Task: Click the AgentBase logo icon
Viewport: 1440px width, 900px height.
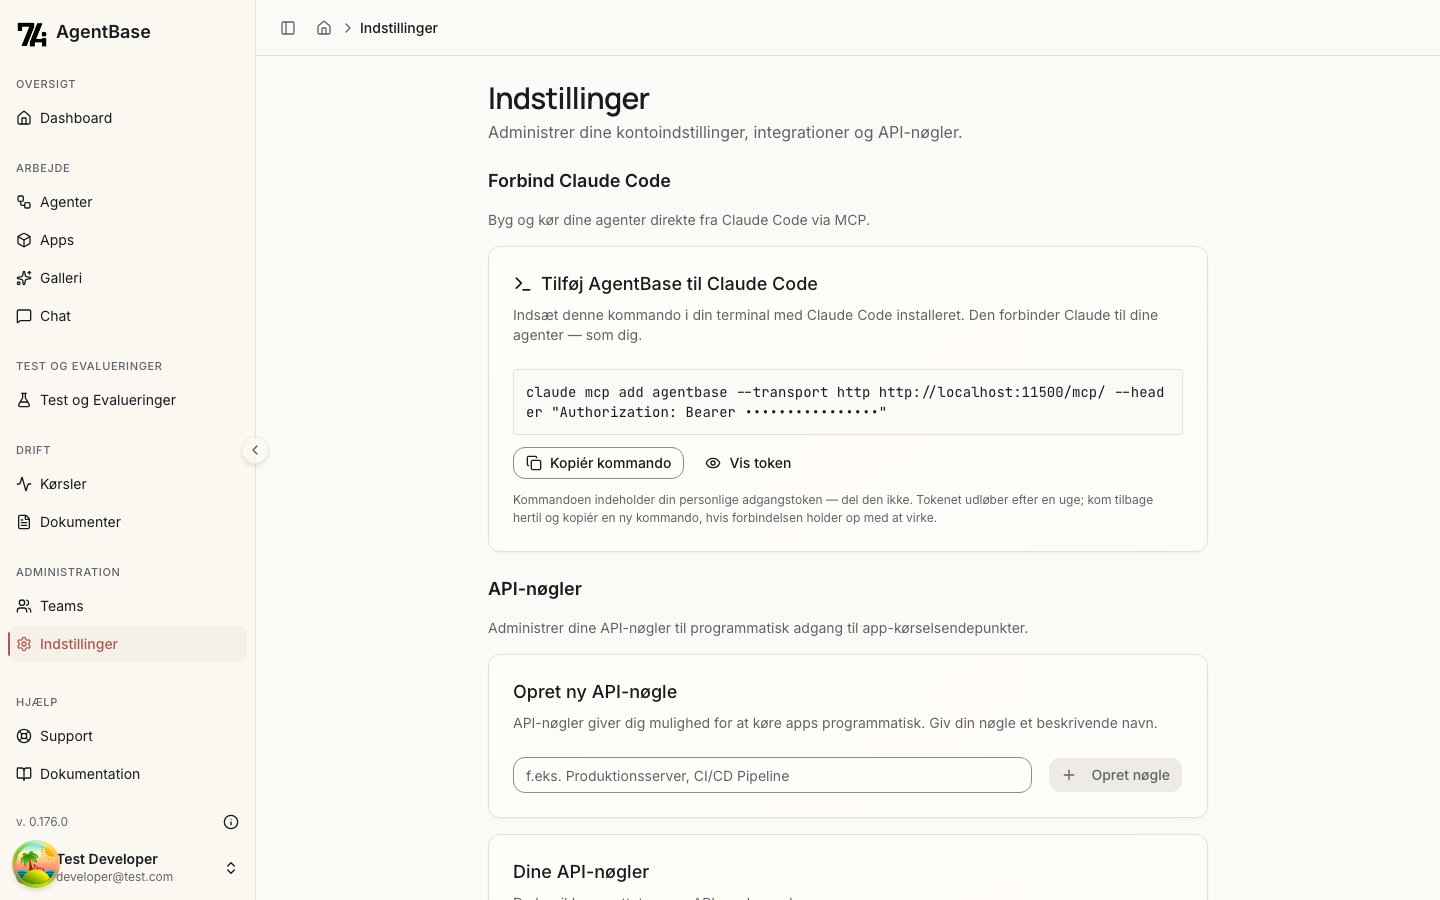Action: tap(32, 34)
